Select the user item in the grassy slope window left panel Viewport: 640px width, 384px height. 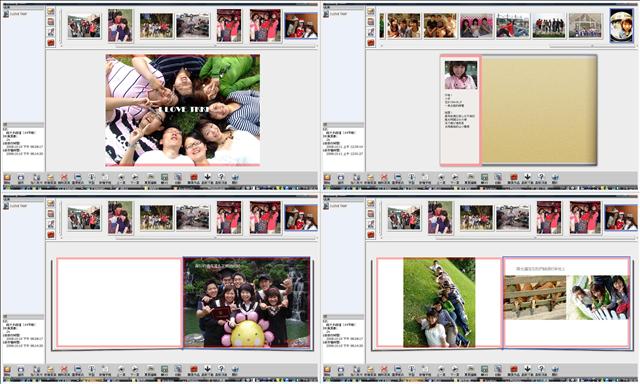335,206
